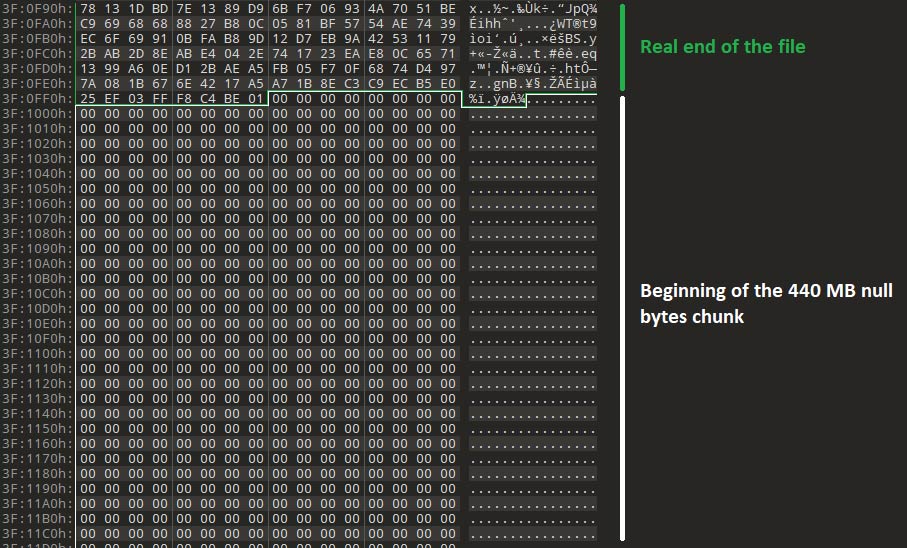907x548 pixels.
Task: Select ASCII text in row 3F:0F90h
Action: [x=532, y=8]
